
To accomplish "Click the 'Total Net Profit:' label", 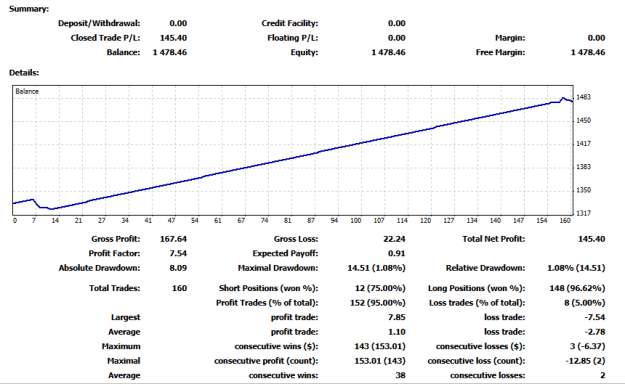I will [493, 239].
